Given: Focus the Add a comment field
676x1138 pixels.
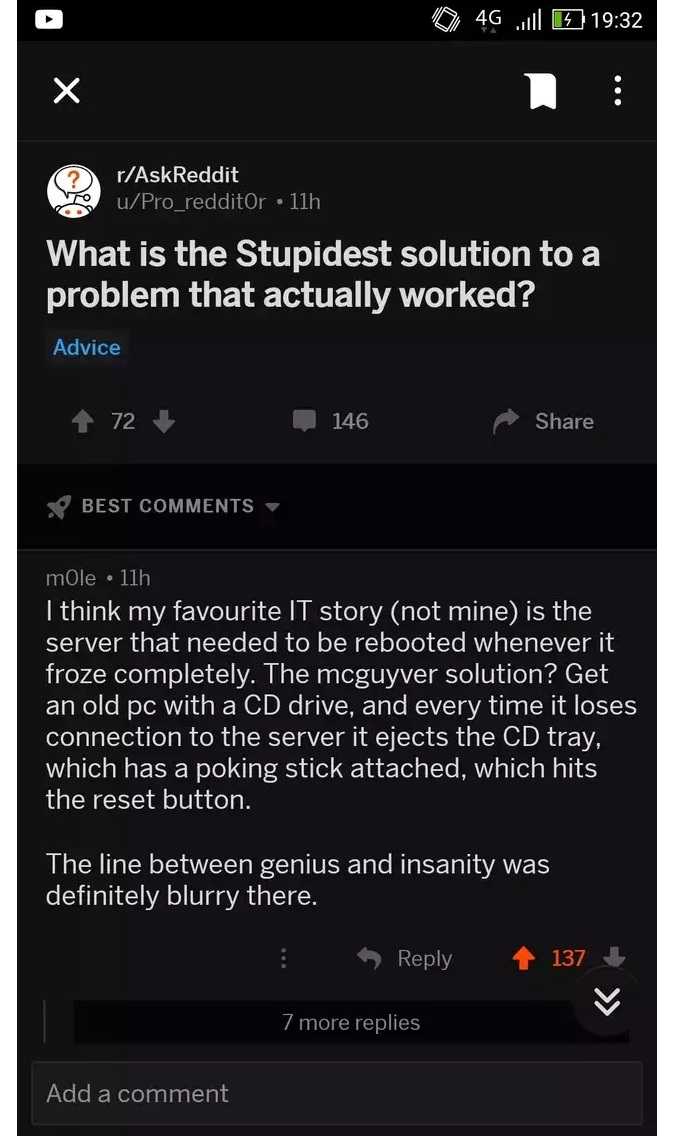Looking at the screenshot, I should click(337, 1094).
